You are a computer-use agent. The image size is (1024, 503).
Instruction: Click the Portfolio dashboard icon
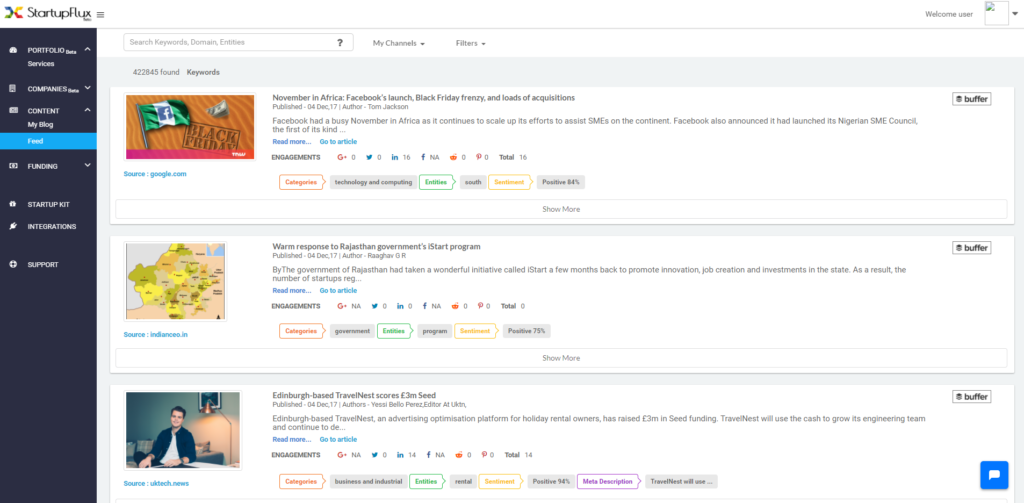tap(13, 50)
